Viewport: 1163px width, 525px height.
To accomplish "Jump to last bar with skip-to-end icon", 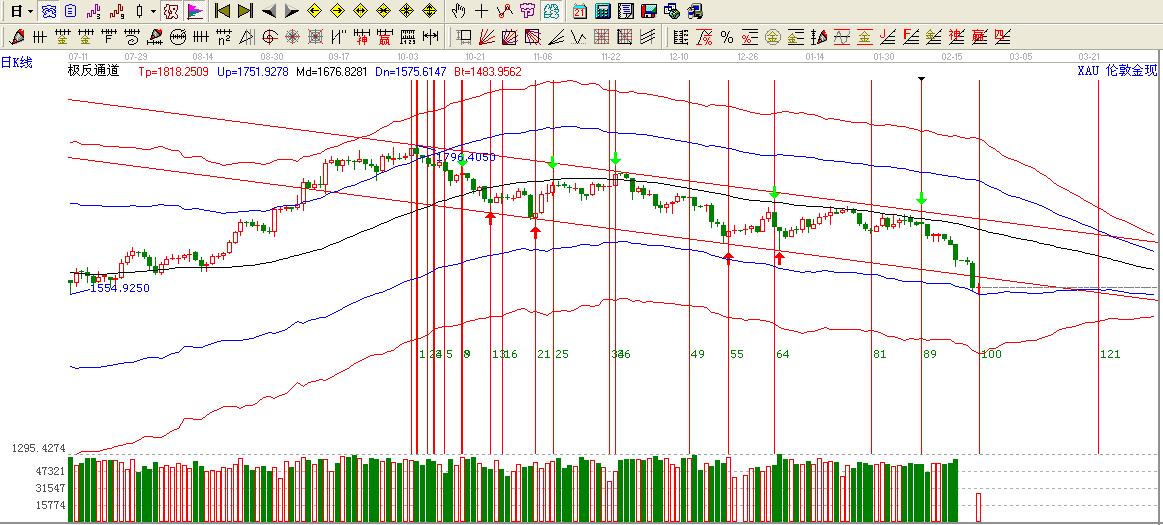I will 245,12.
